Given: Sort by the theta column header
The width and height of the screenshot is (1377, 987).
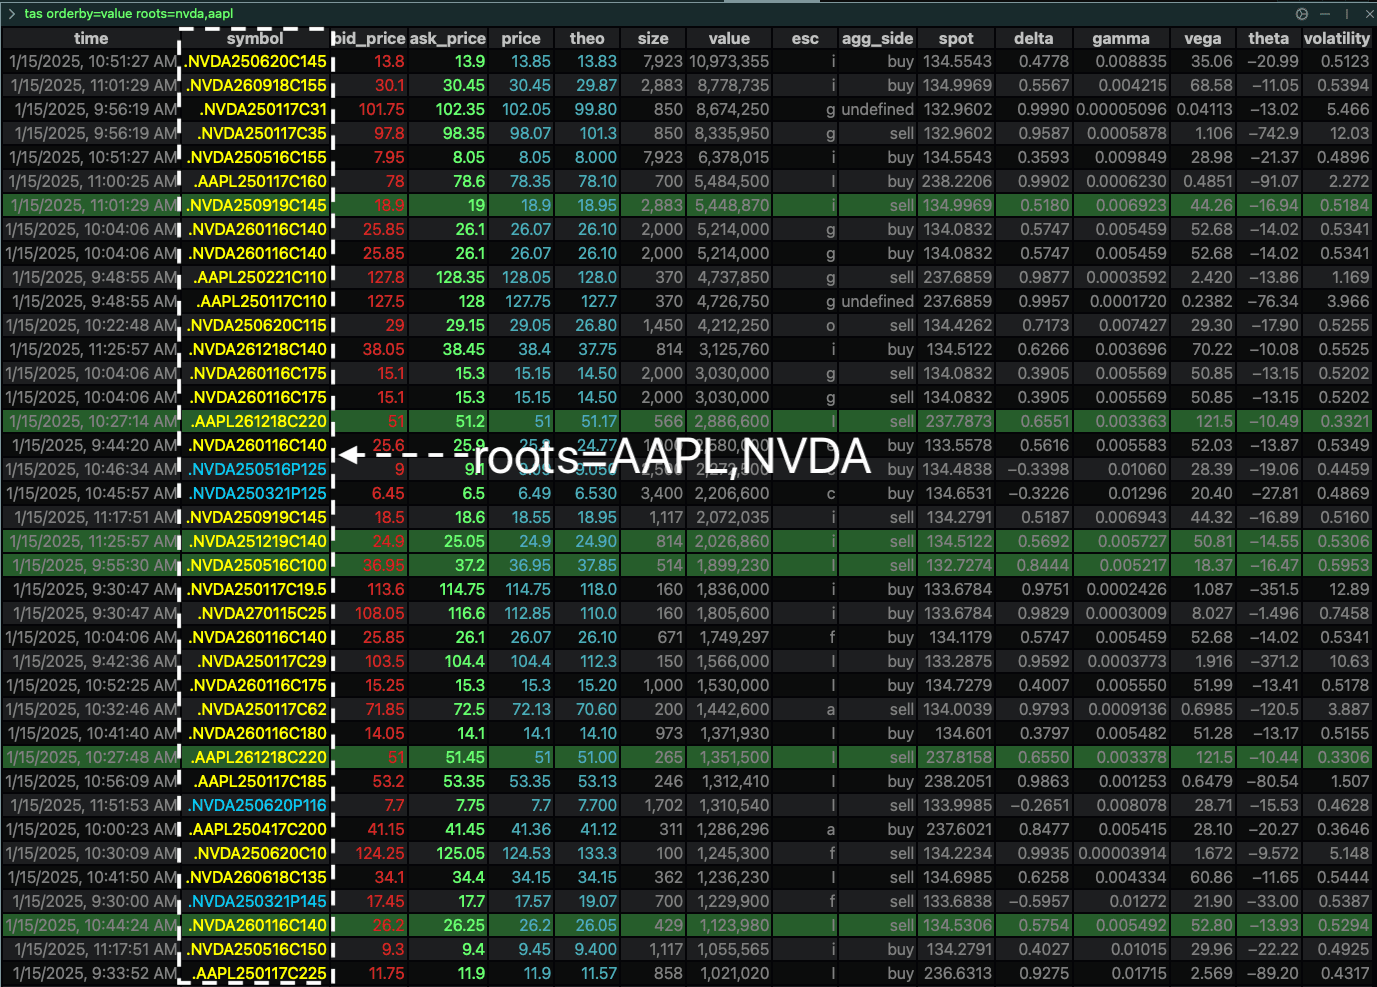Looking at the screenshot, I should coord(1268,38).
